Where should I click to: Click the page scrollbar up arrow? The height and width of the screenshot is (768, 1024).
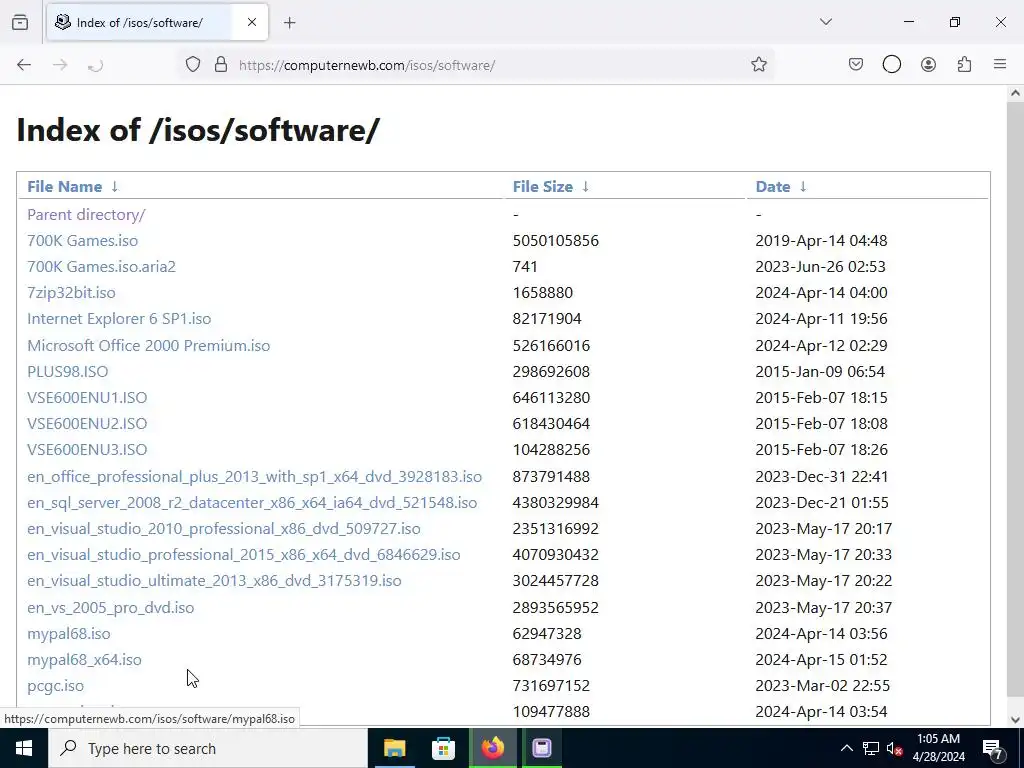pos(1015,93)
